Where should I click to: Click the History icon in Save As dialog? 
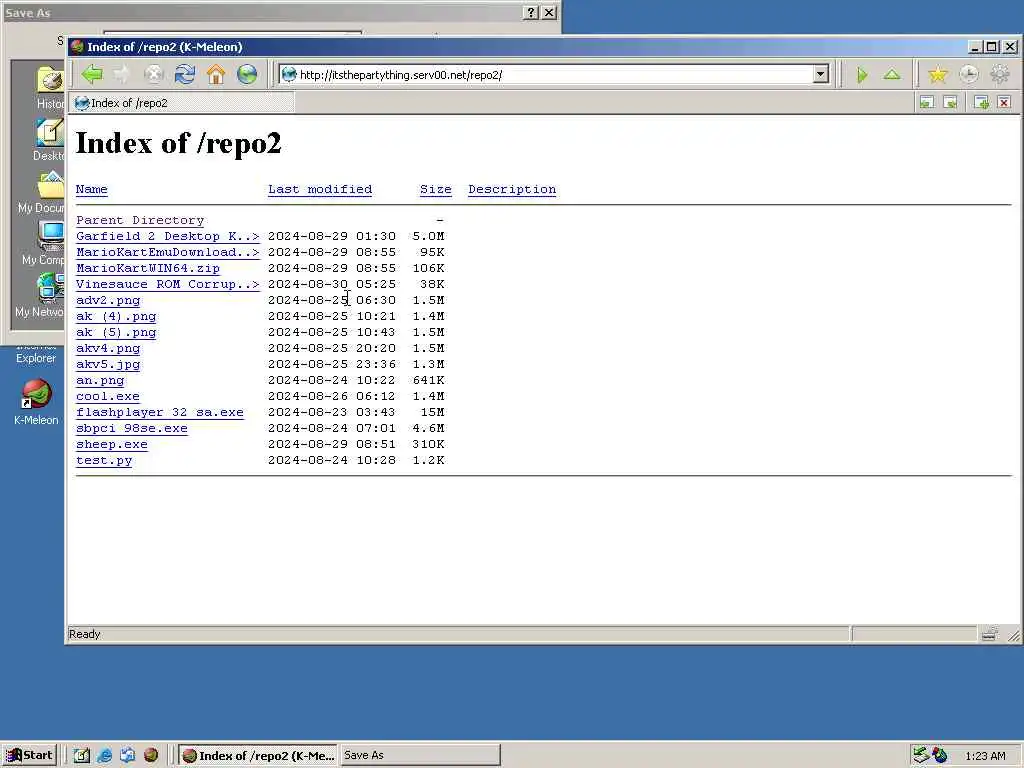[50, 80]
